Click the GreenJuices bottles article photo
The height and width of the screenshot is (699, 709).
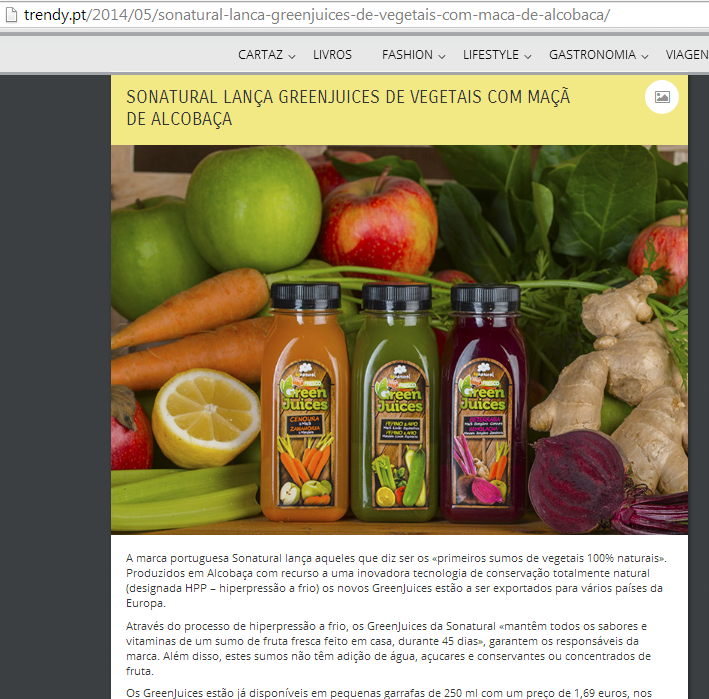tap(399, 340)
